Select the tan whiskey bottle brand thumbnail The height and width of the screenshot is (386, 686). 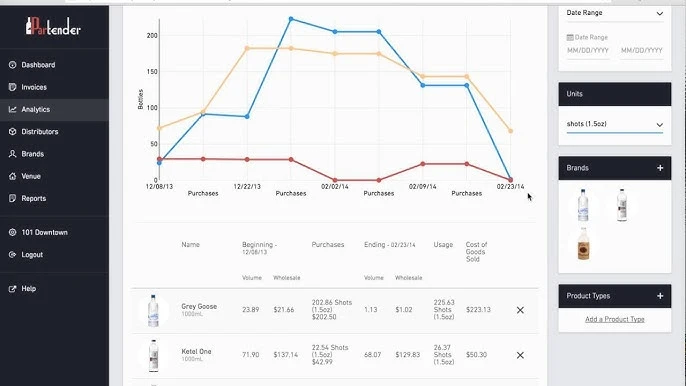(x=583, y=244)
